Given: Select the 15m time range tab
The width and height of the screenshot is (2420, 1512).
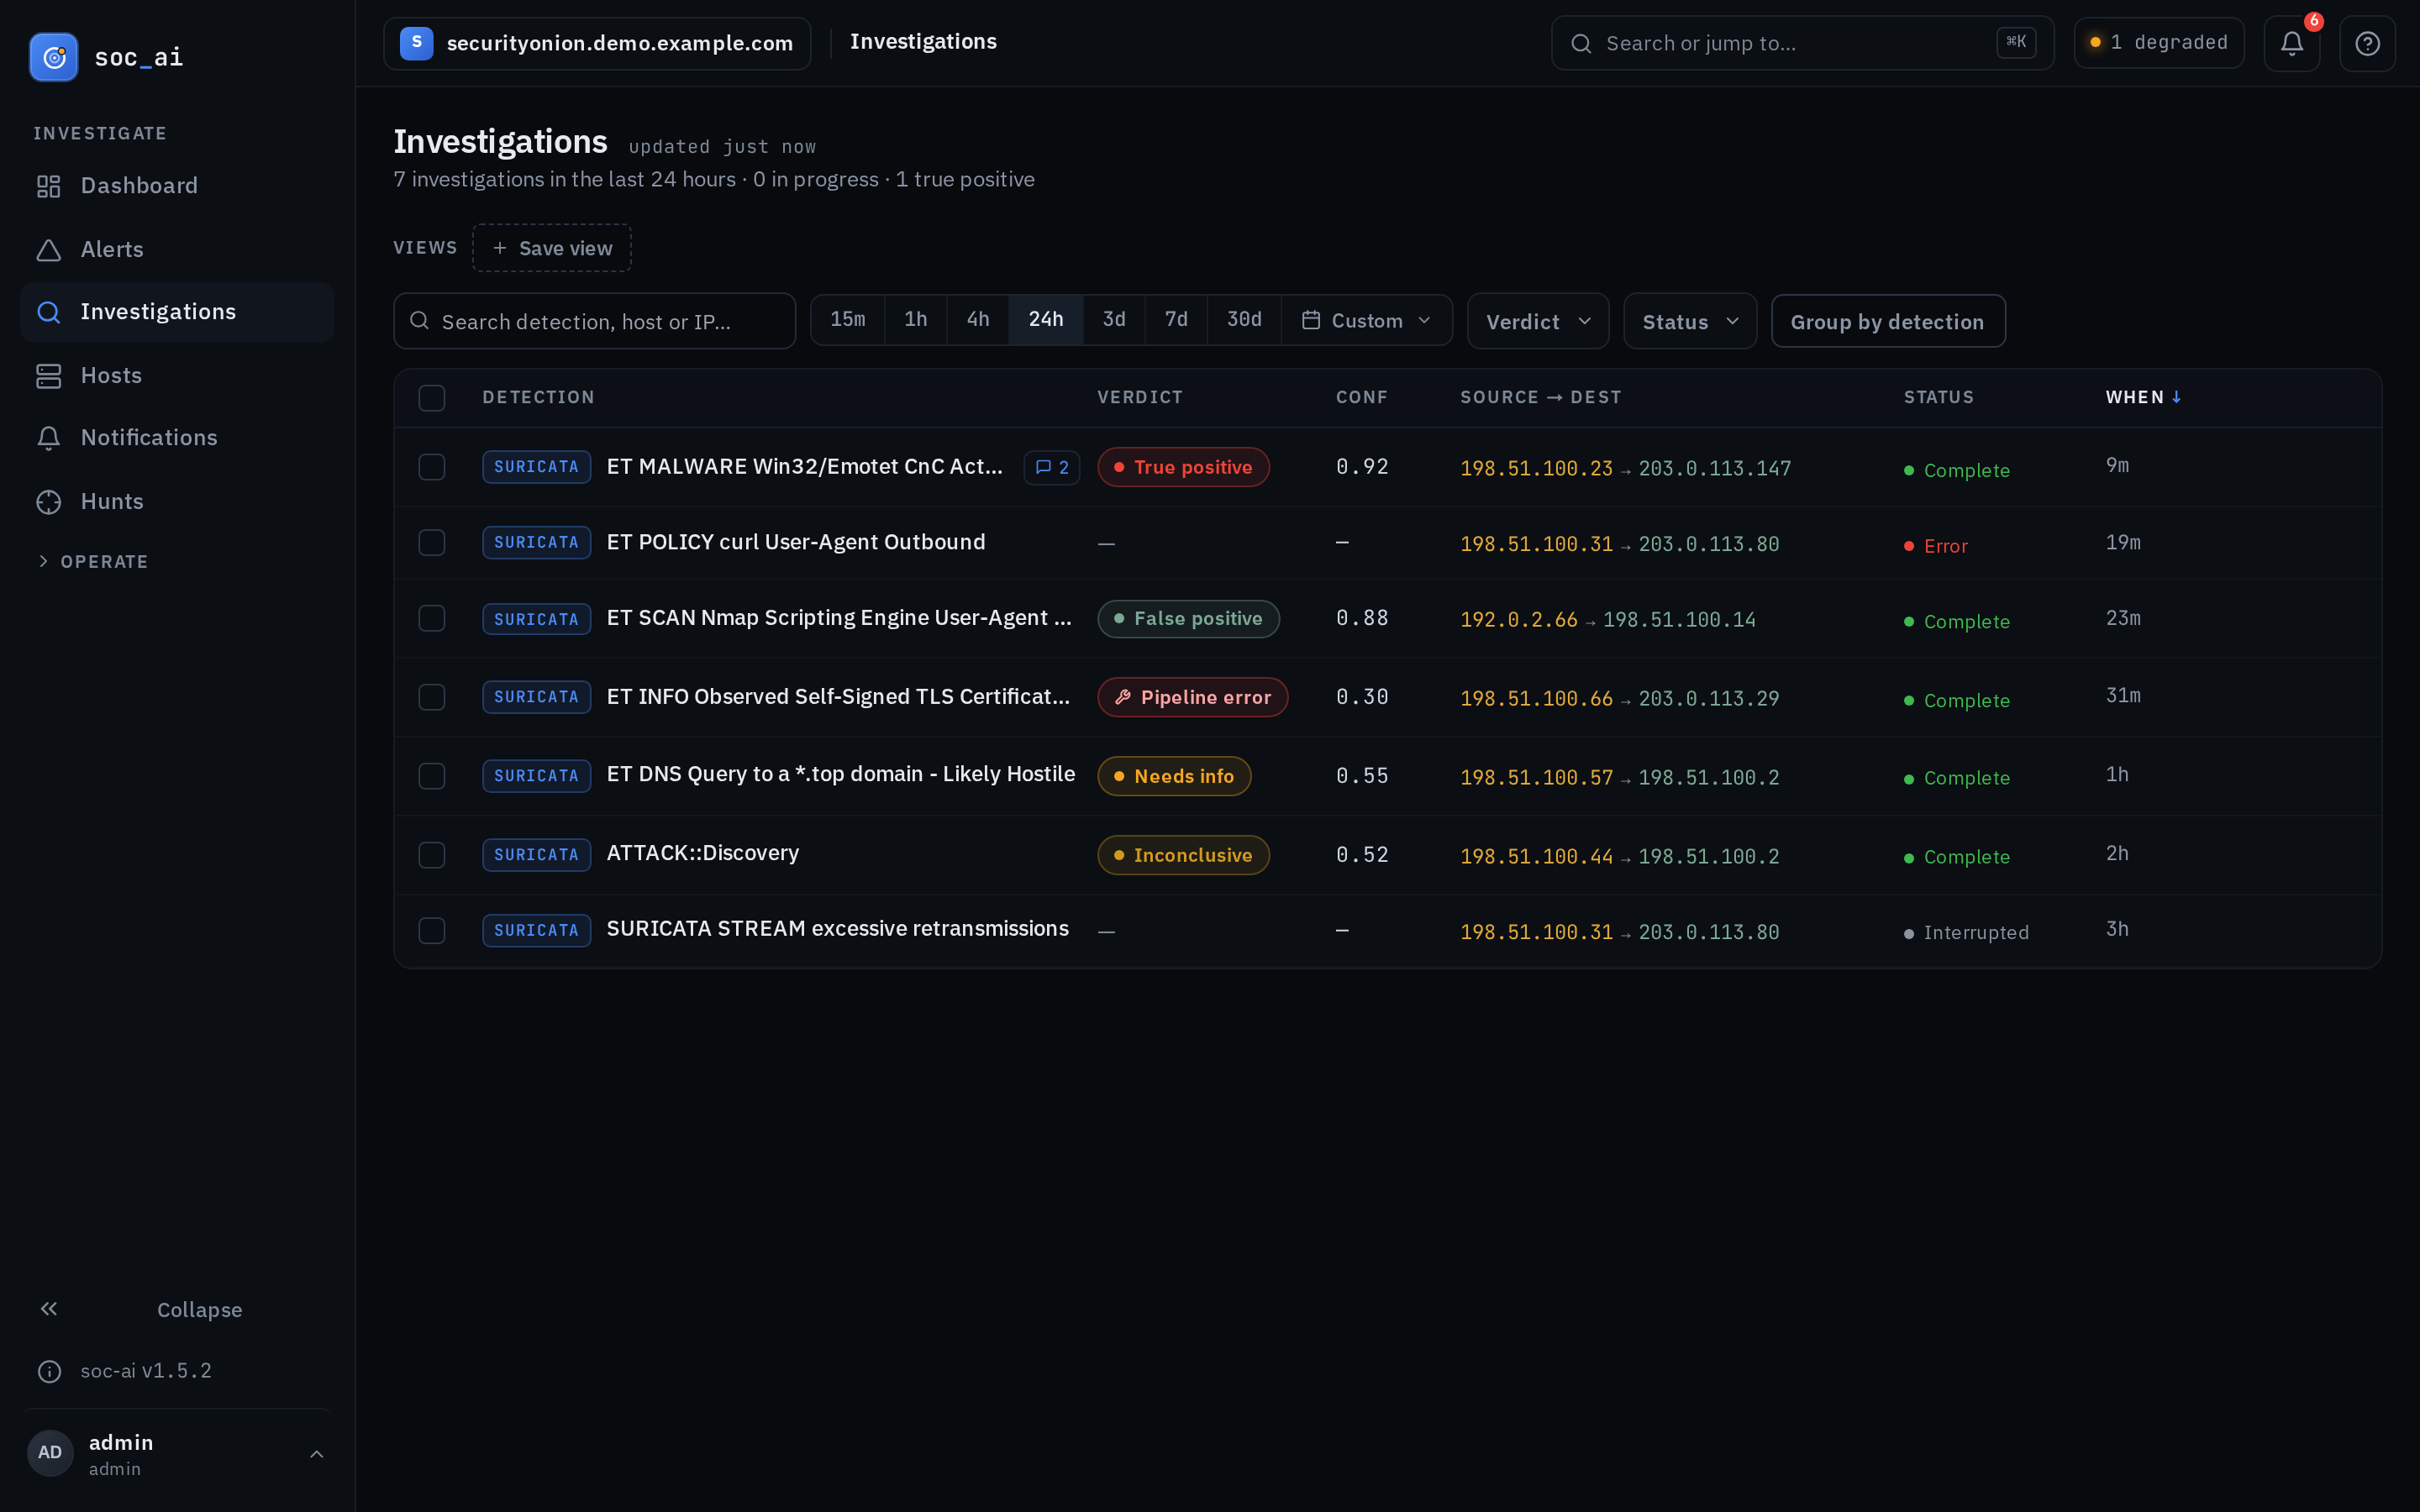Looking at the screenshot, I should point(848,320).
